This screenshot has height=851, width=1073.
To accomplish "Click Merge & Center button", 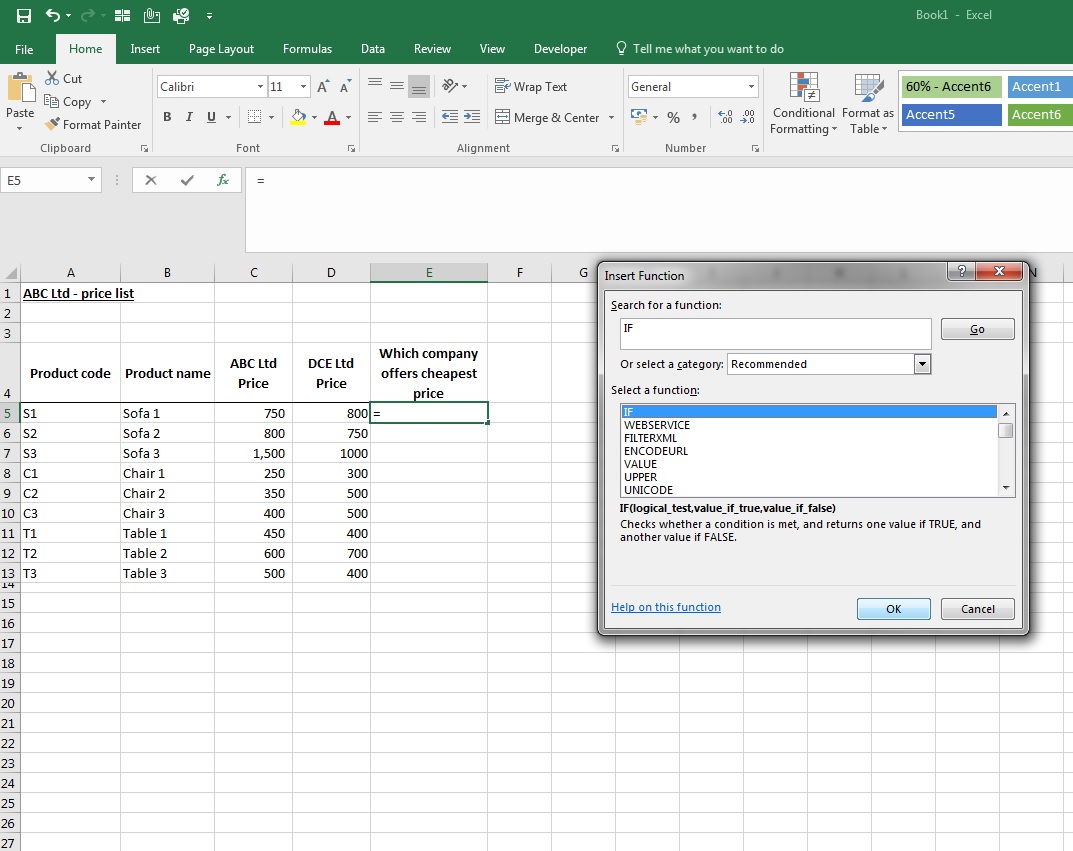I will pyautogui.click(x=547, y=117).
